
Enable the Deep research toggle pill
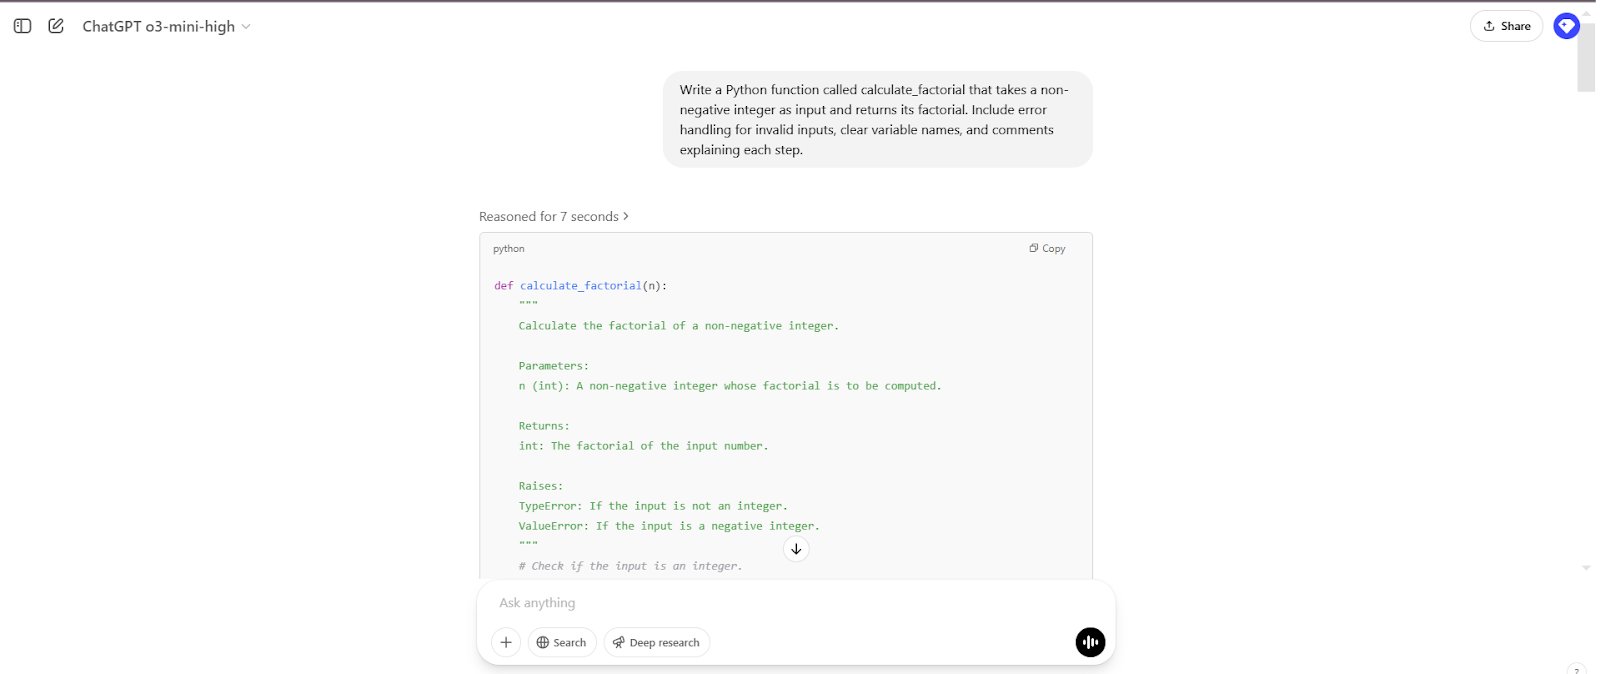pos(656,642)
